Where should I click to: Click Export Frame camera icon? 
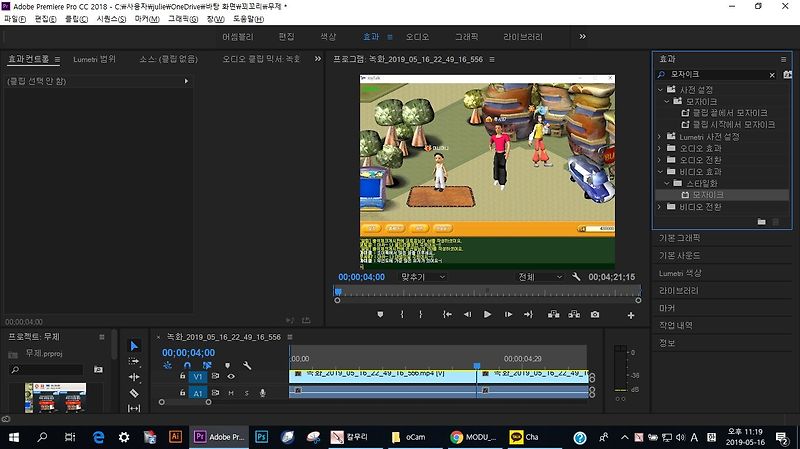[595, 314]
